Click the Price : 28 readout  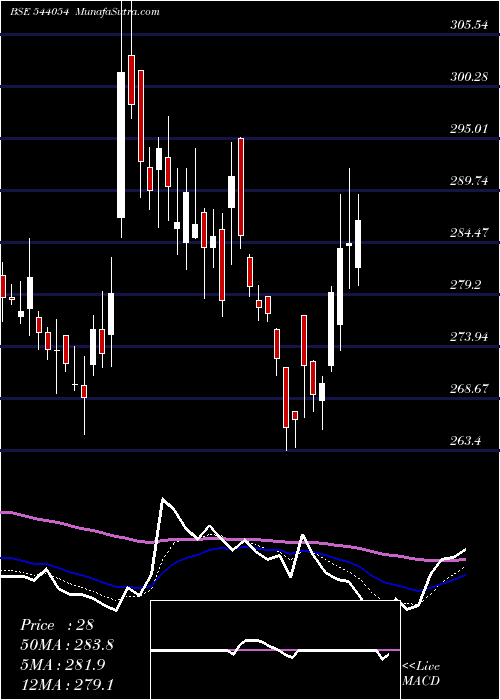57,625
